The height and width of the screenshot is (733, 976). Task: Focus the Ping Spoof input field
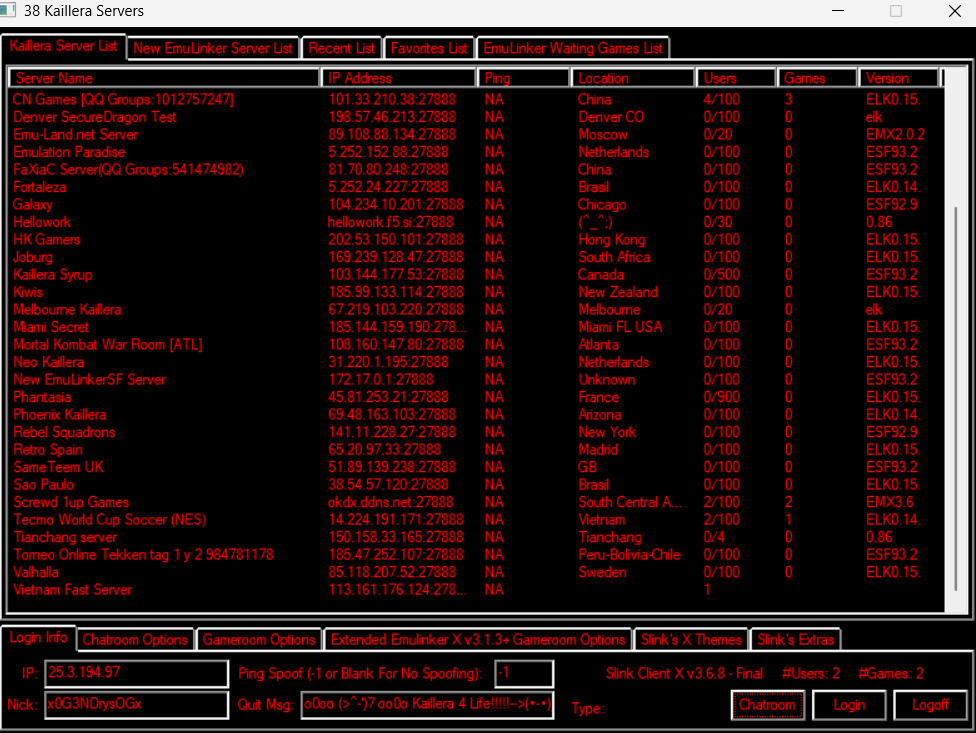(523, 673)
